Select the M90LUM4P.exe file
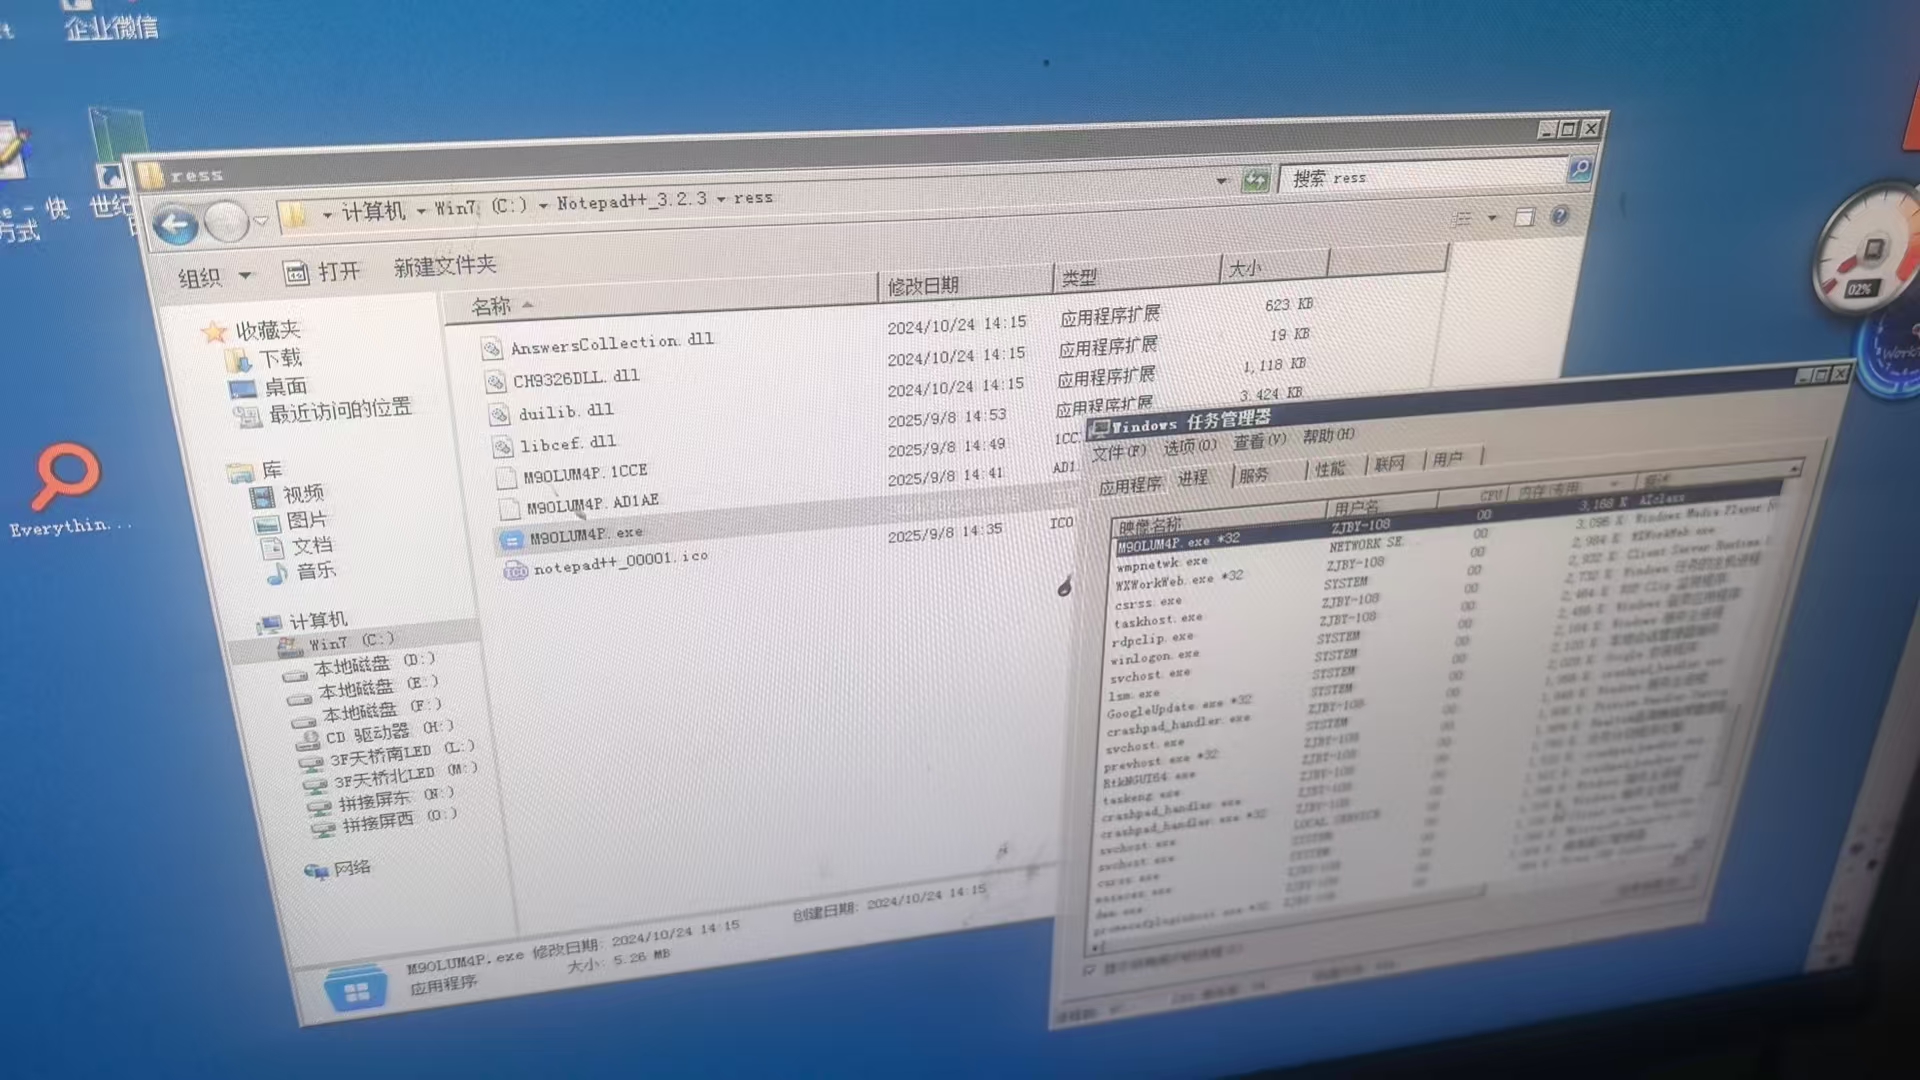This screenshot has height=1080, width=1920. coord(585,536)
